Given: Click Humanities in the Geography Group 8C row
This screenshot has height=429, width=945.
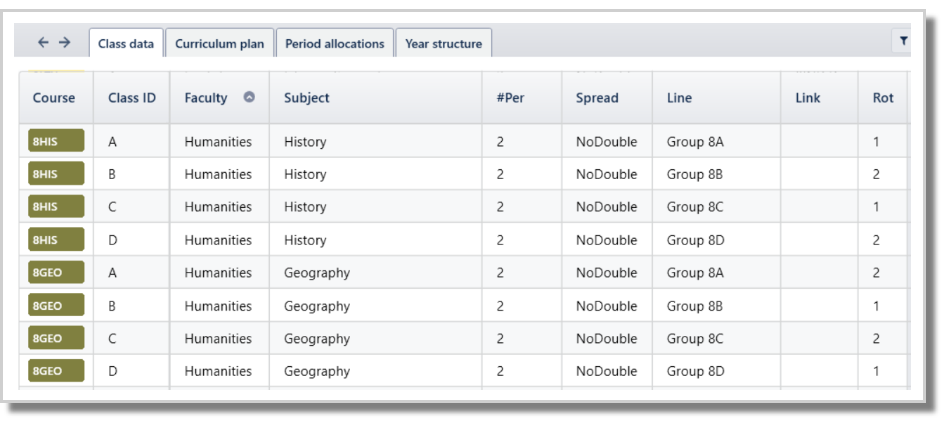Looking at the screenshot, I should click(x=218, y=339).
